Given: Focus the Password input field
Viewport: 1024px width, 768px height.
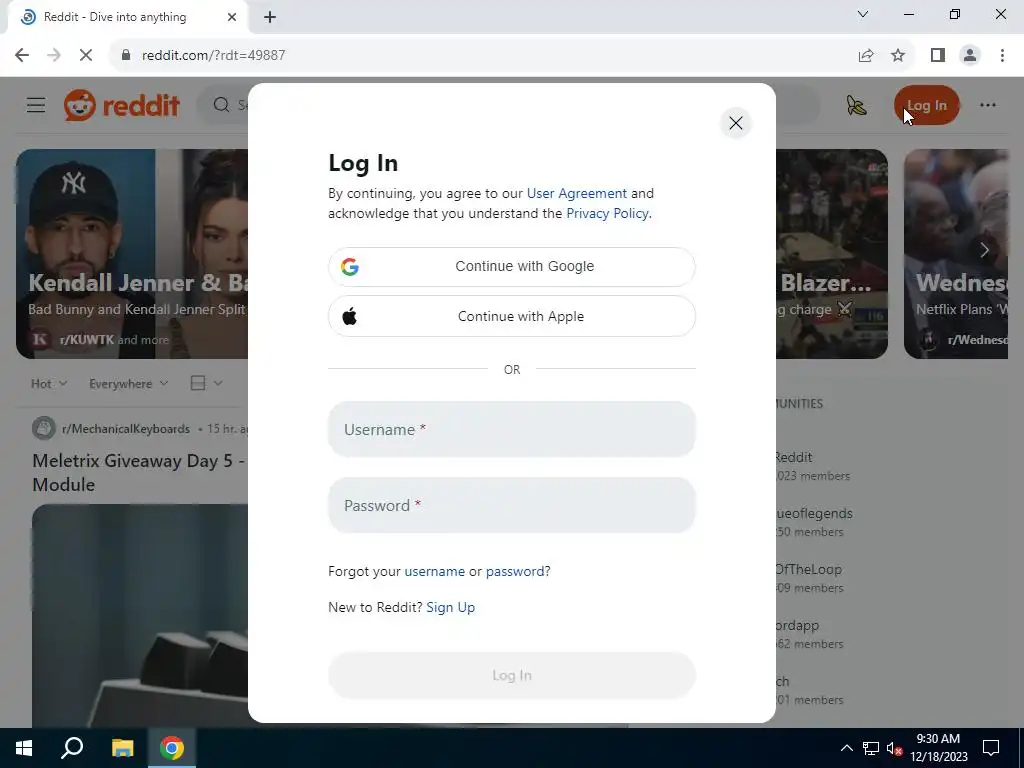Looking at the screenshot, I should point(512,505).
